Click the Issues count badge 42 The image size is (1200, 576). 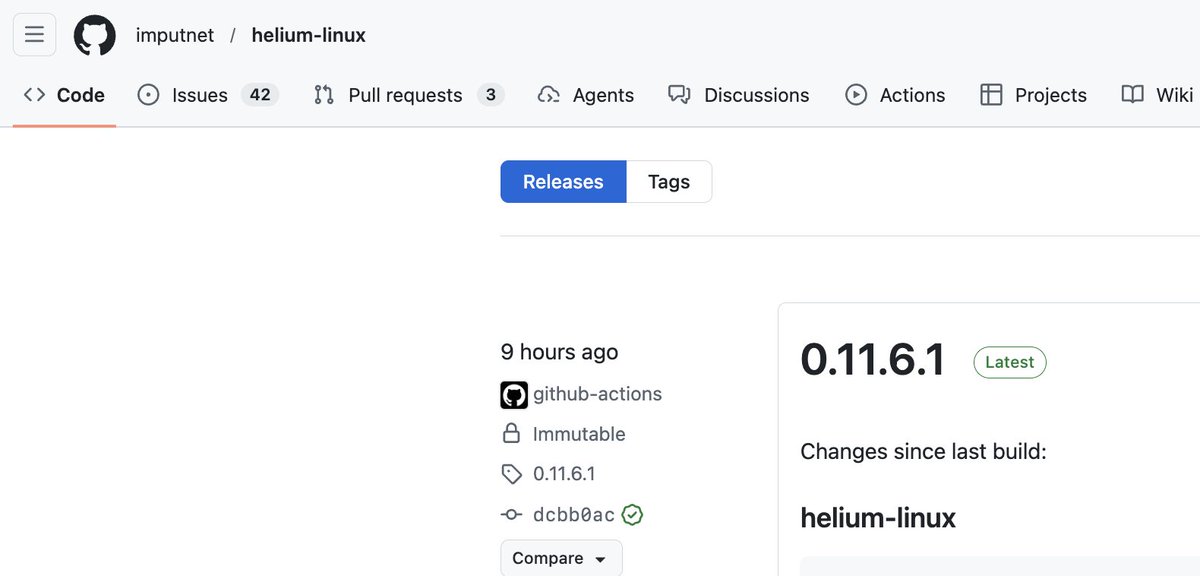(x=260, y=95)
